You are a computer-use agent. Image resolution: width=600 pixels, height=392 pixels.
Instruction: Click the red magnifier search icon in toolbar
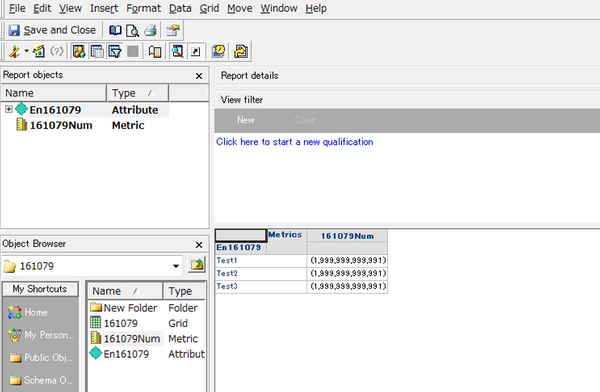tap(178, 51)
